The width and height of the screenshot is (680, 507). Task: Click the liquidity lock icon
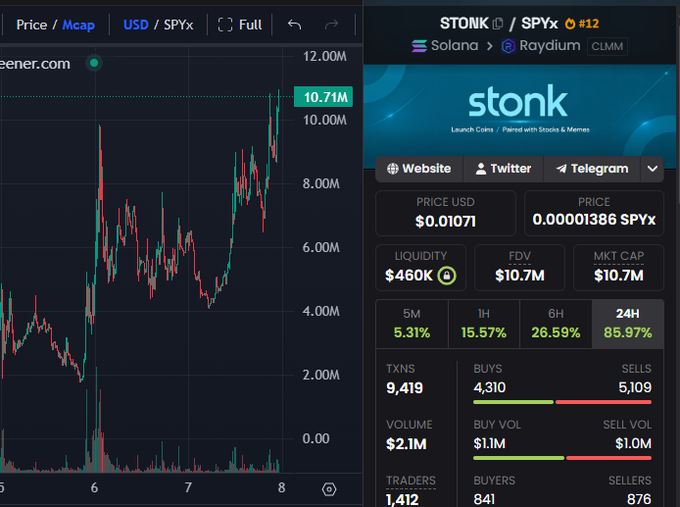tap(447, 275)
